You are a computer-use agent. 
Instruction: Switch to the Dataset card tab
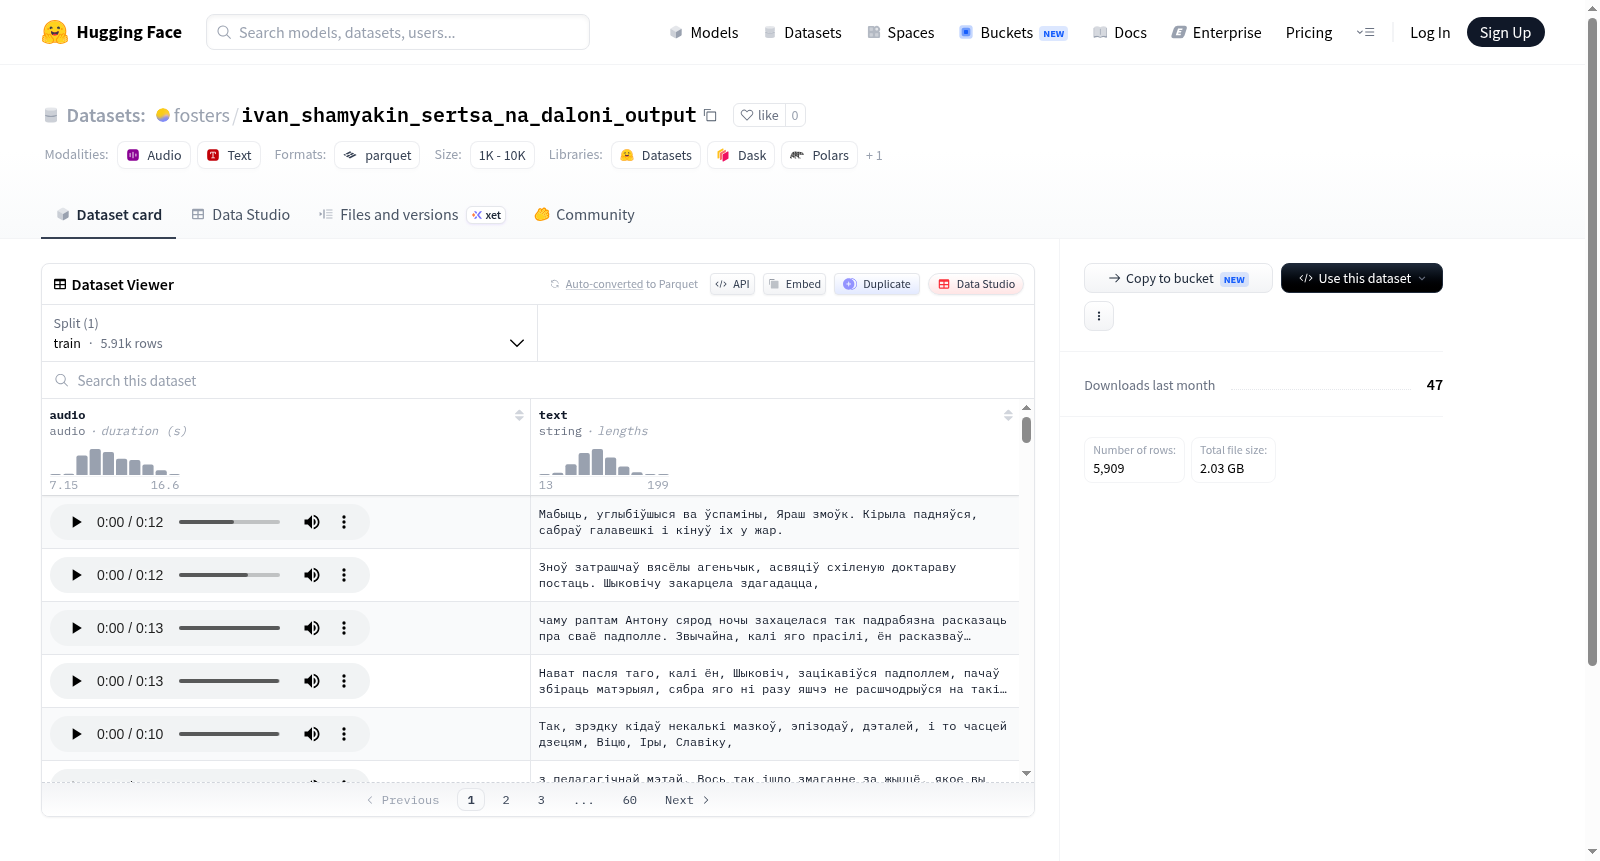point(108,214)
